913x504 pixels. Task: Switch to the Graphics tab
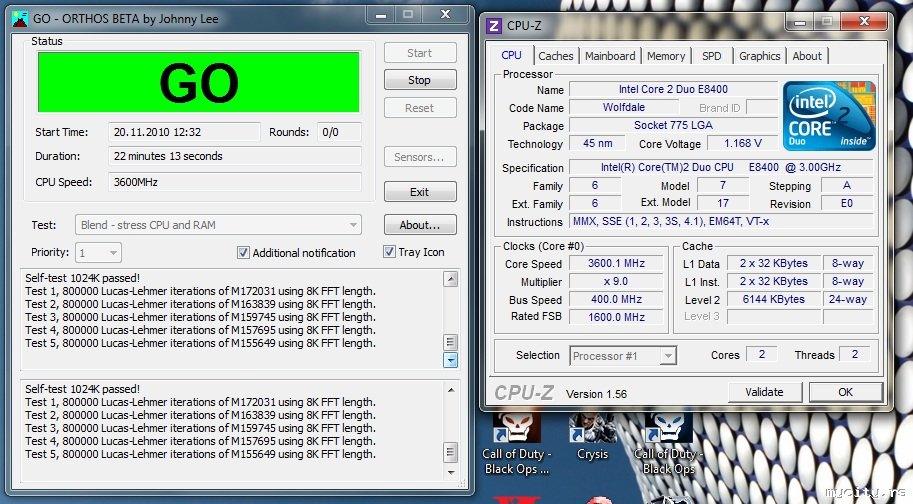759,56
